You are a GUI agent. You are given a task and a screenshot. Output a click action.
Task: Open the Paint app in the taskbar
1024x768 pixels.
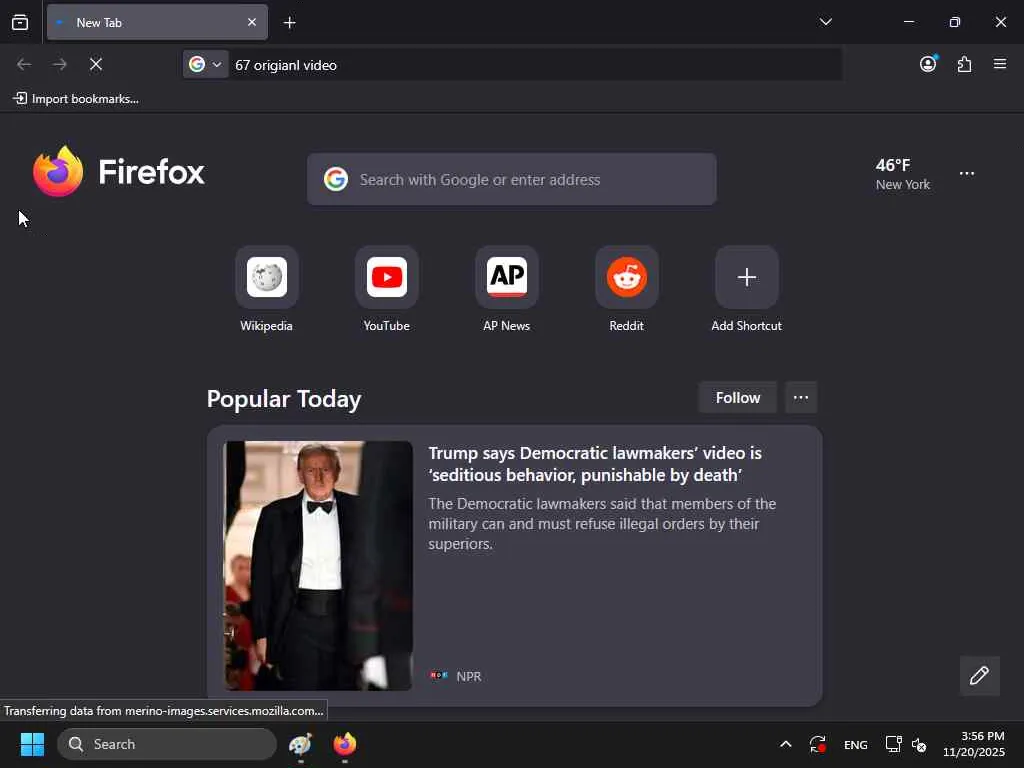(x=300, y=744)
